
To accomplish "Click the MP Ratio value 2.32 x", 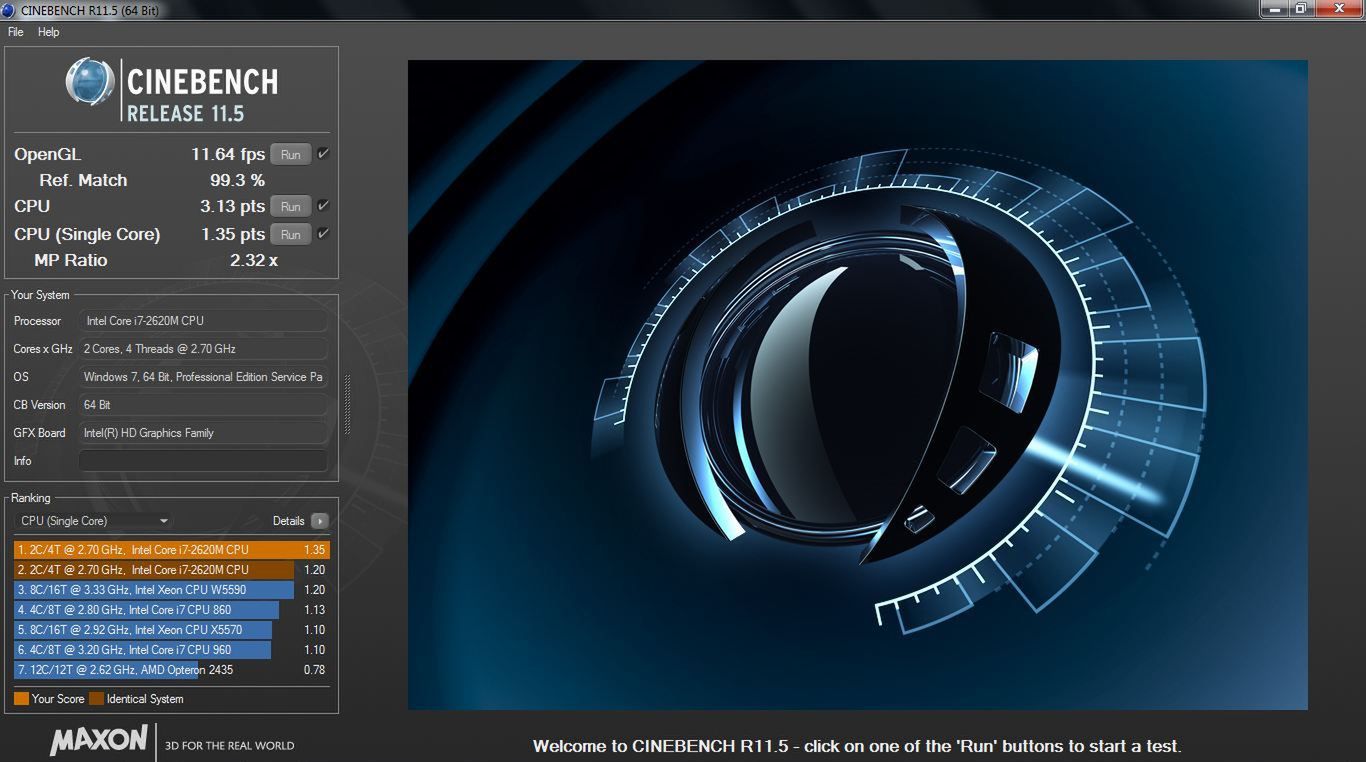I will (x=253, y=261).
